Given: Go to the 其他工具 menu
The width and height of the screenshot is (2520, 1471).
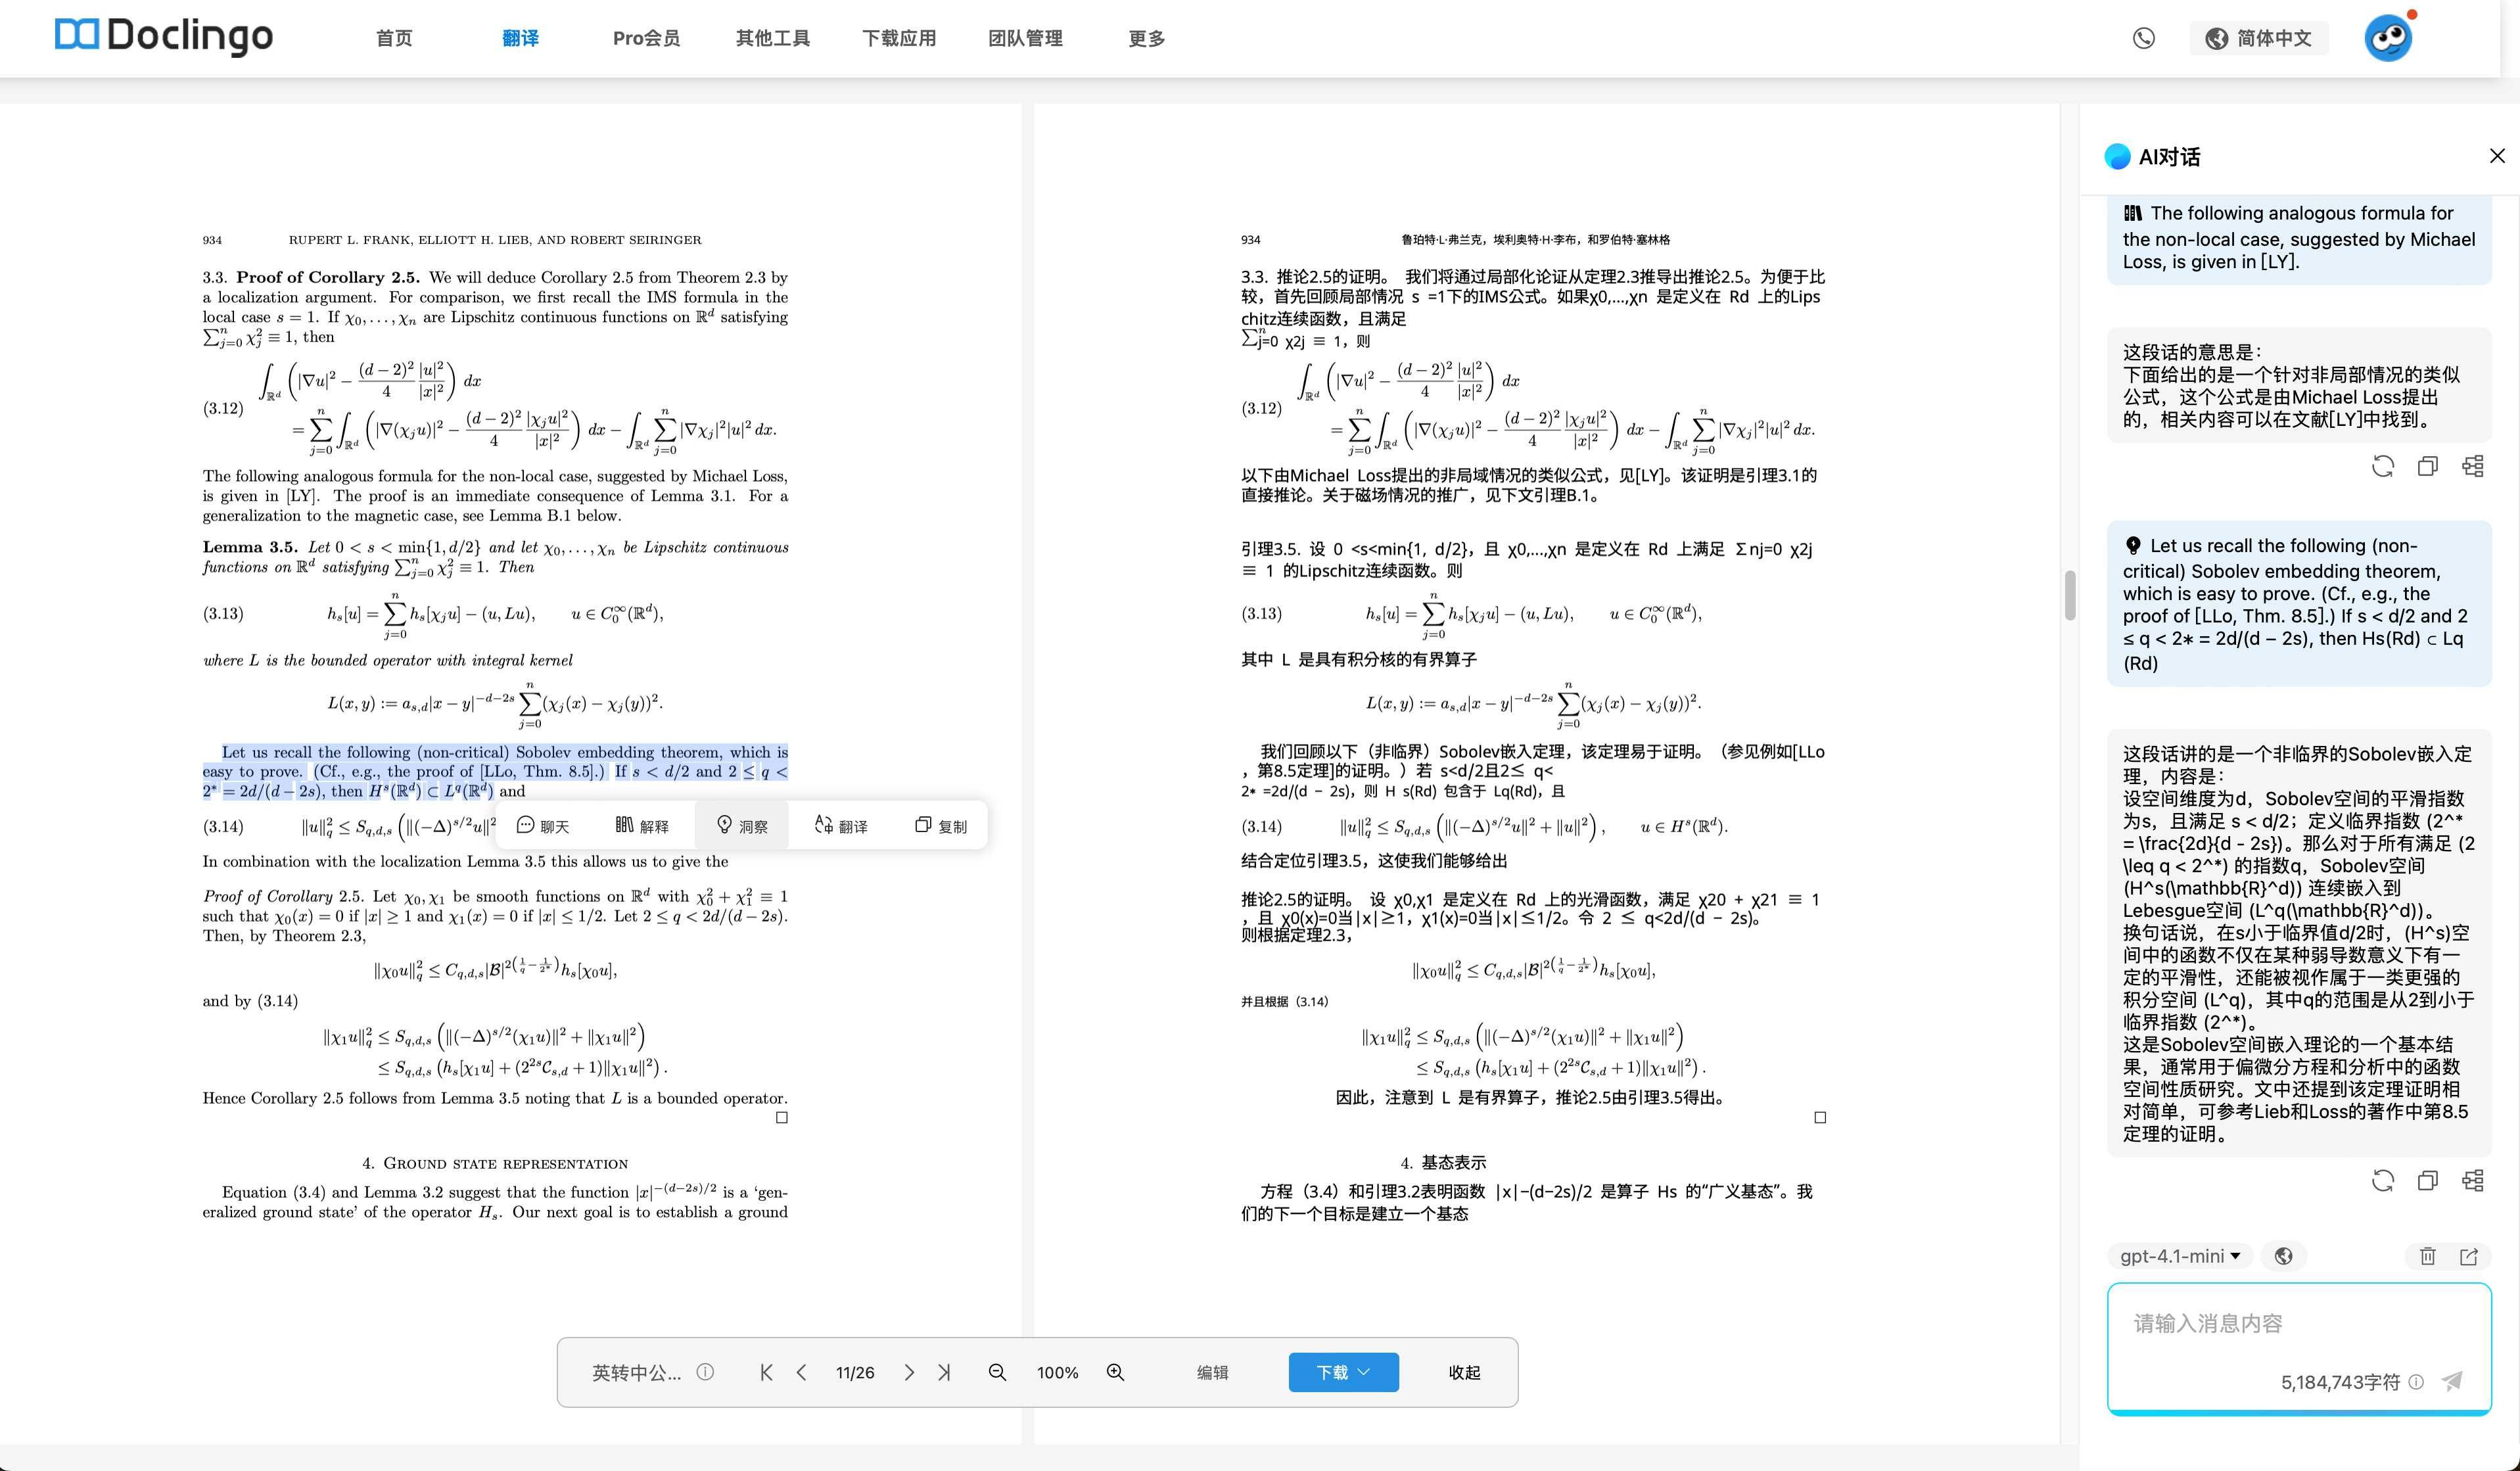Looking at the screenshot, I should click(x=773, y=38).
